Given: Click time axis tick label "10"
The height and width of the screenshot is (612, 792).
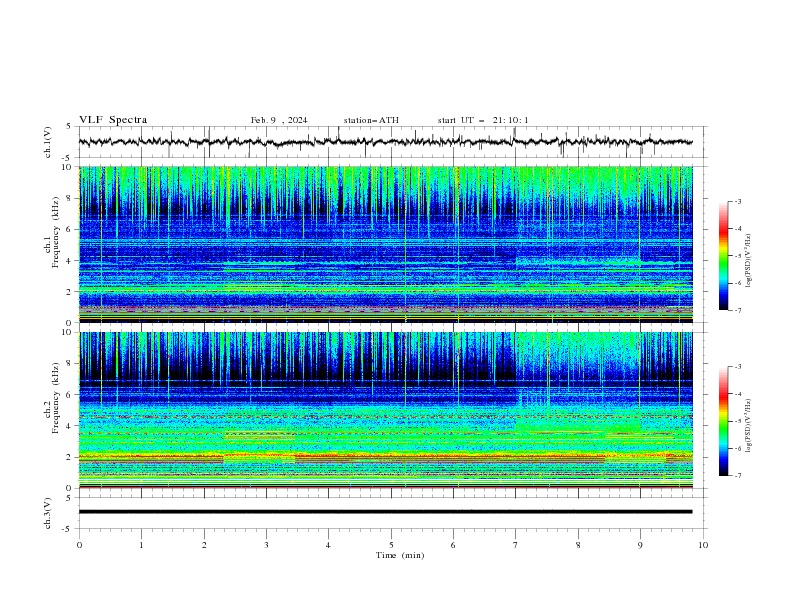Looking at the screenshot, I should coord(703,545).
